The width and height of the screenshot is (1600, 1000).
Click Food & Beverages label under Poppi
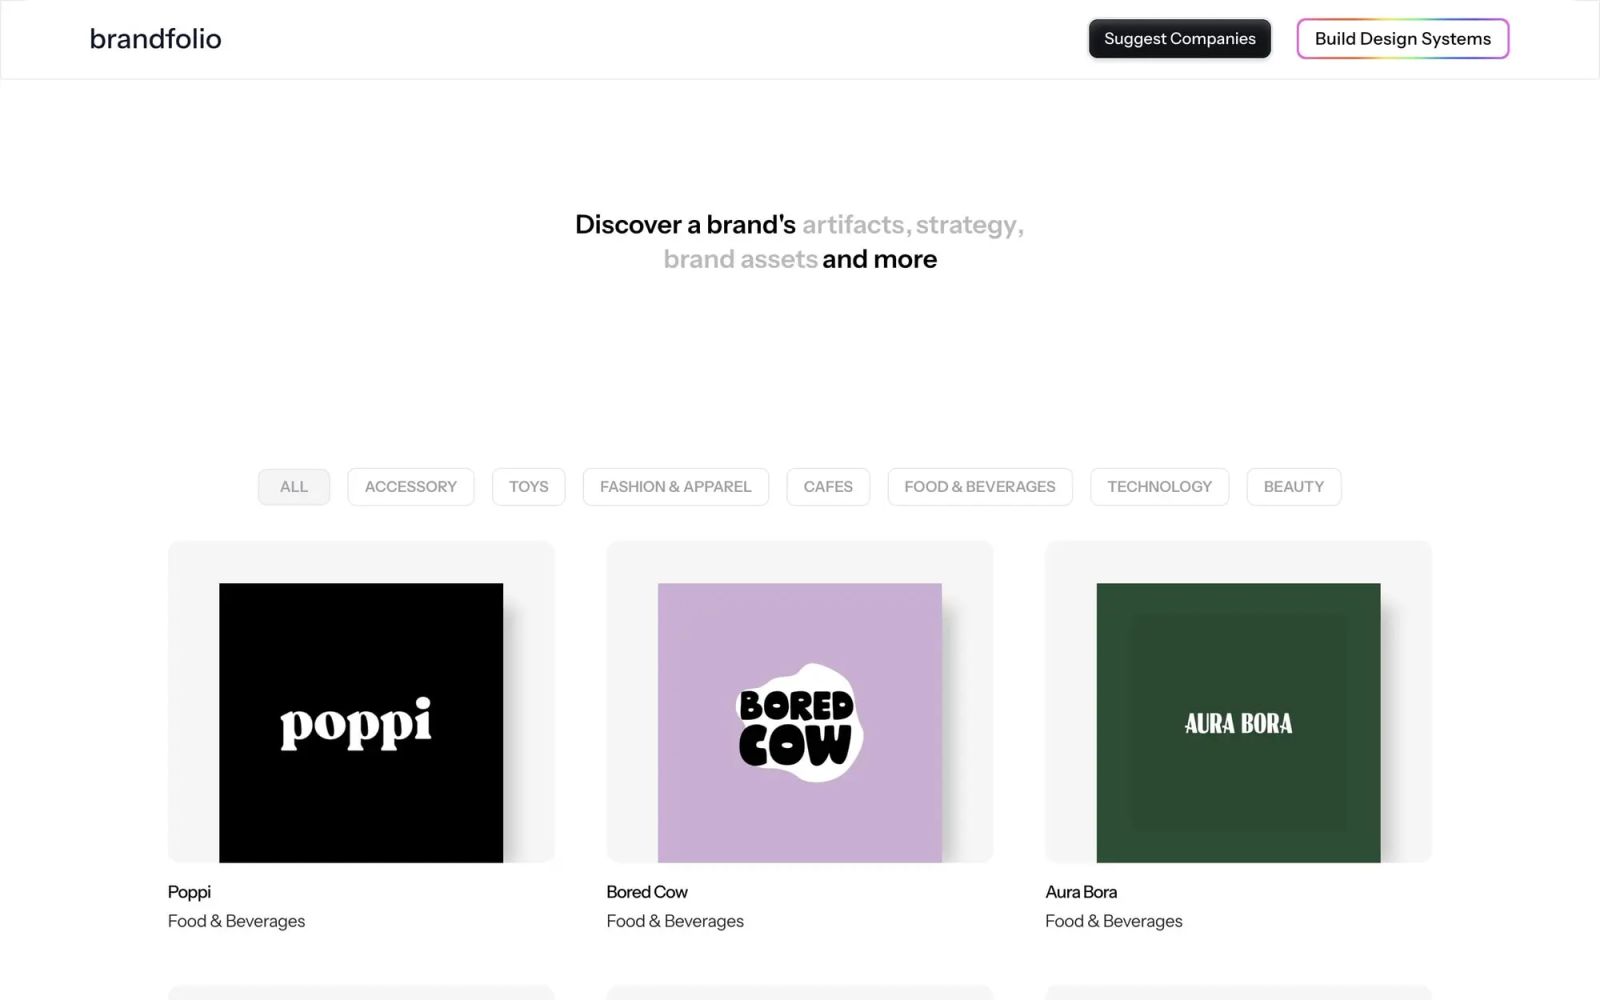tap(237, 921)
